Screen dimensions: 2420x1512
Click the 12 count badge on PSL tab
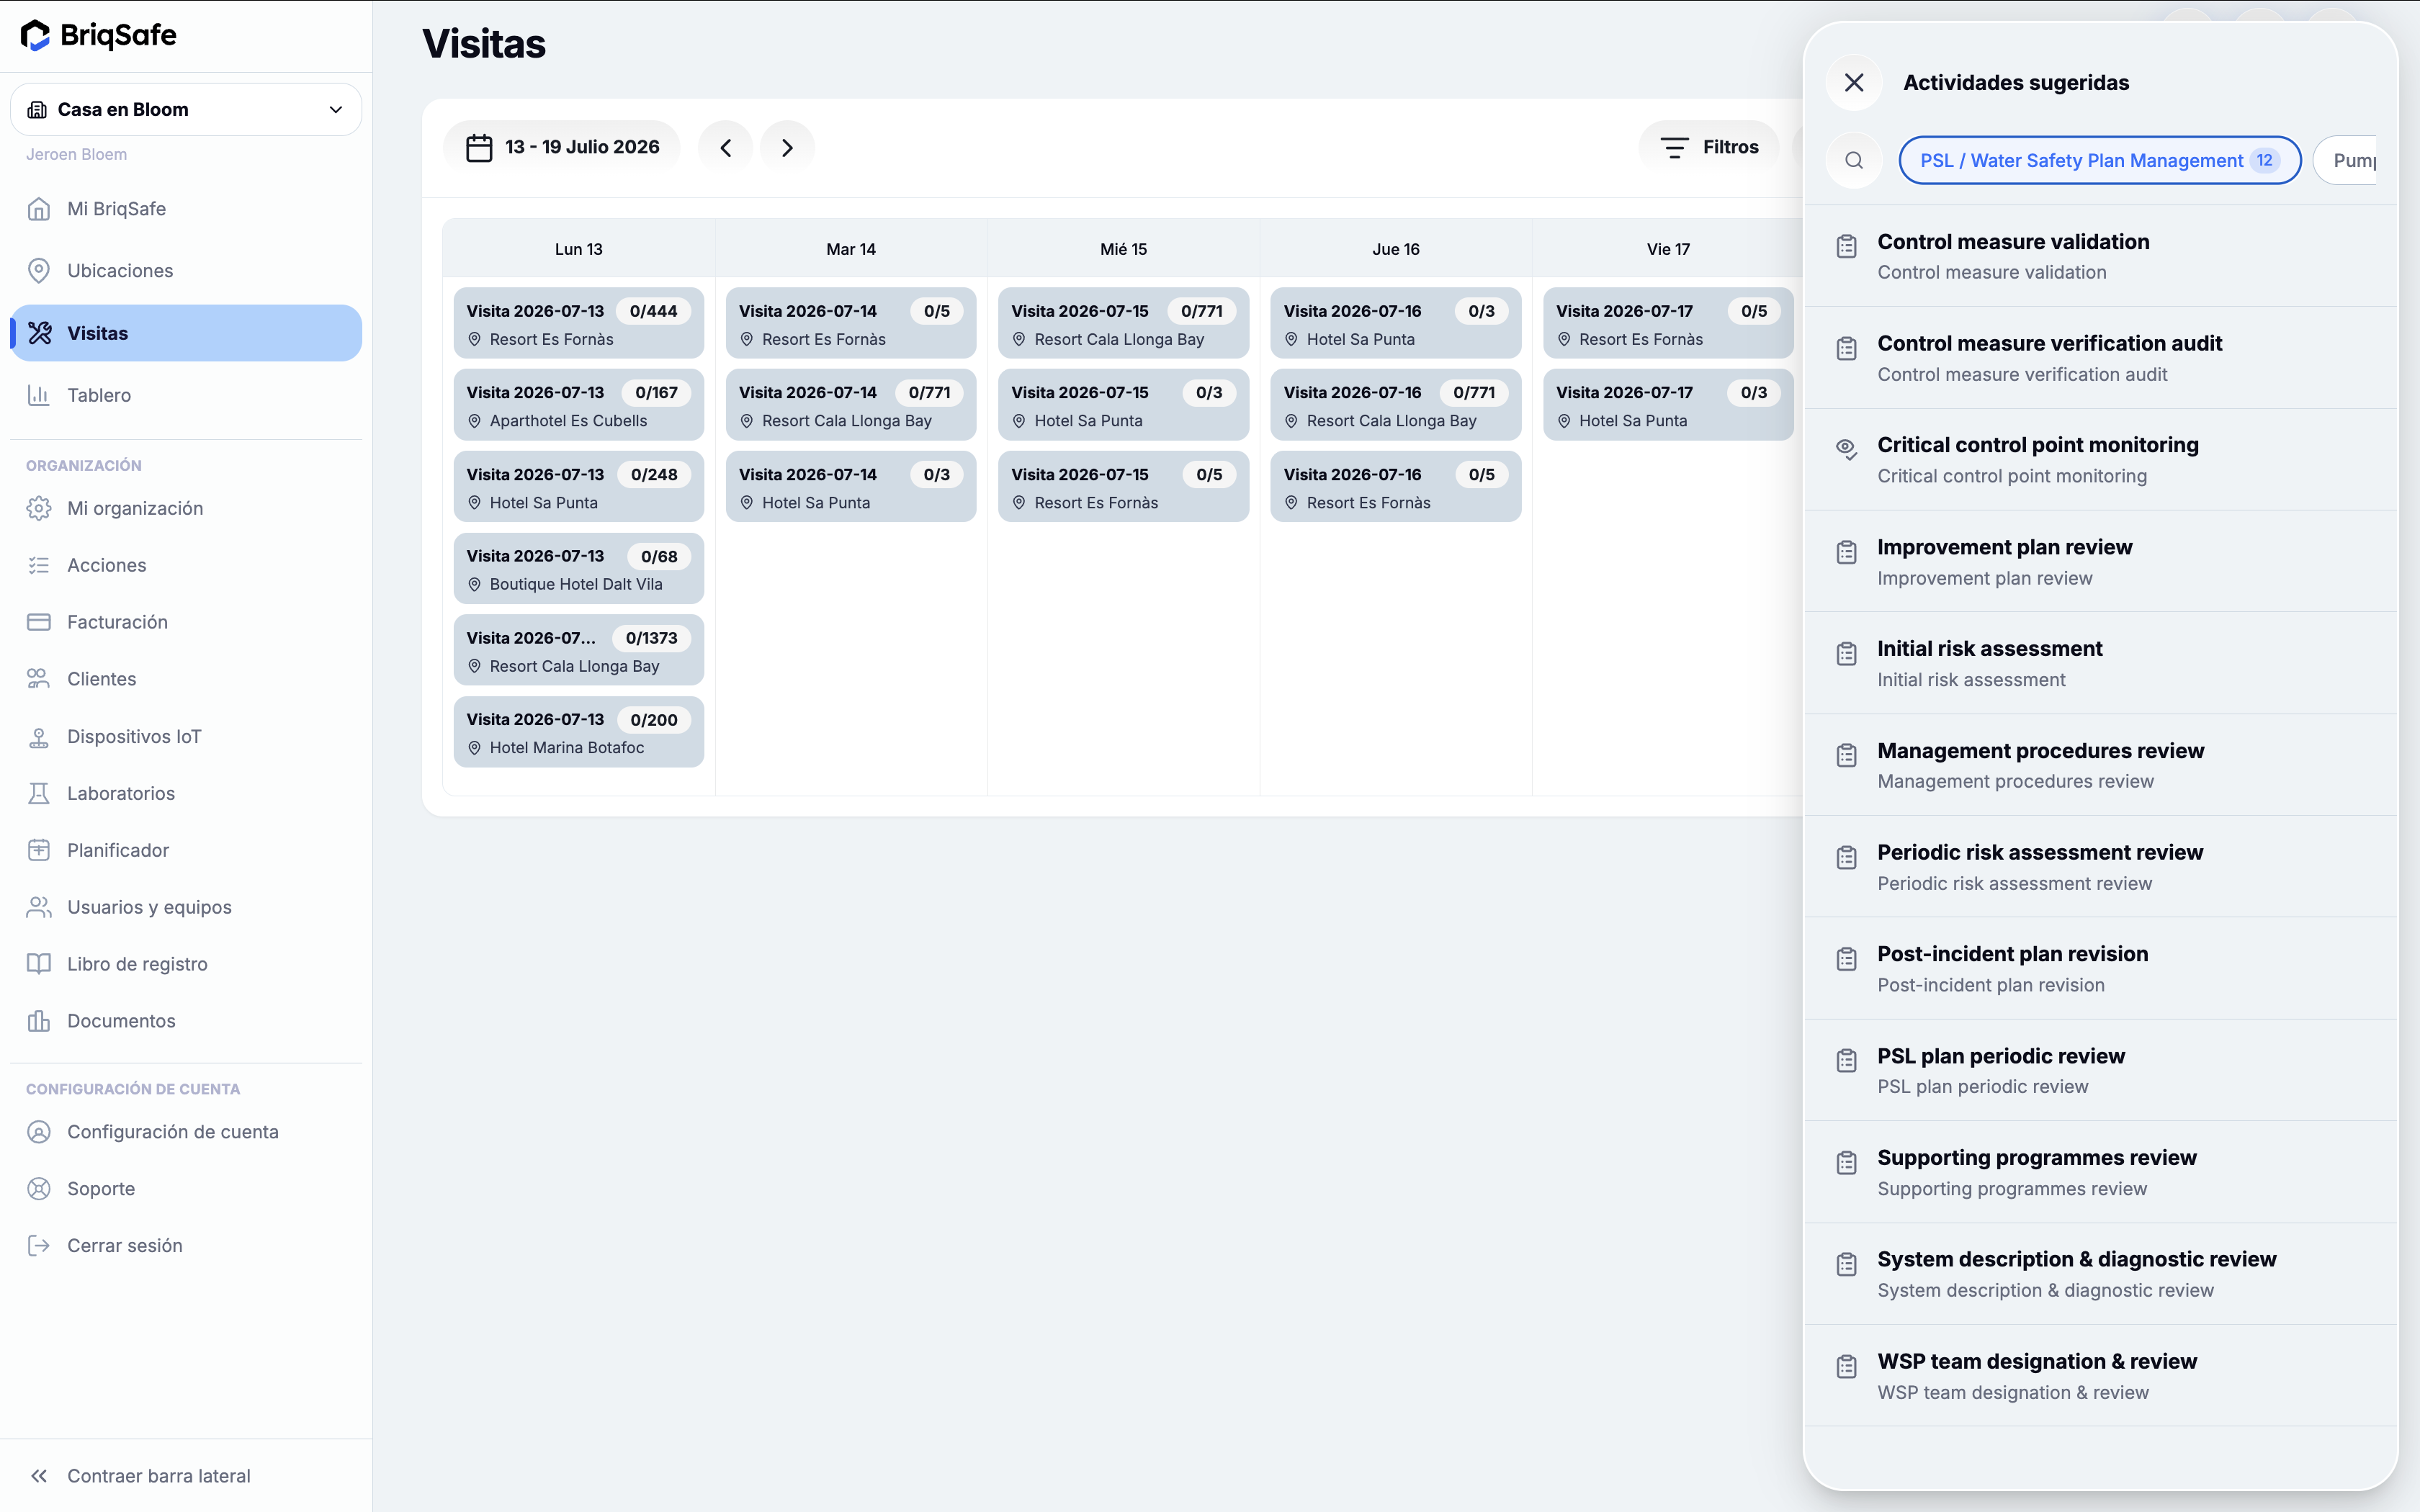tap(2265, 160)
